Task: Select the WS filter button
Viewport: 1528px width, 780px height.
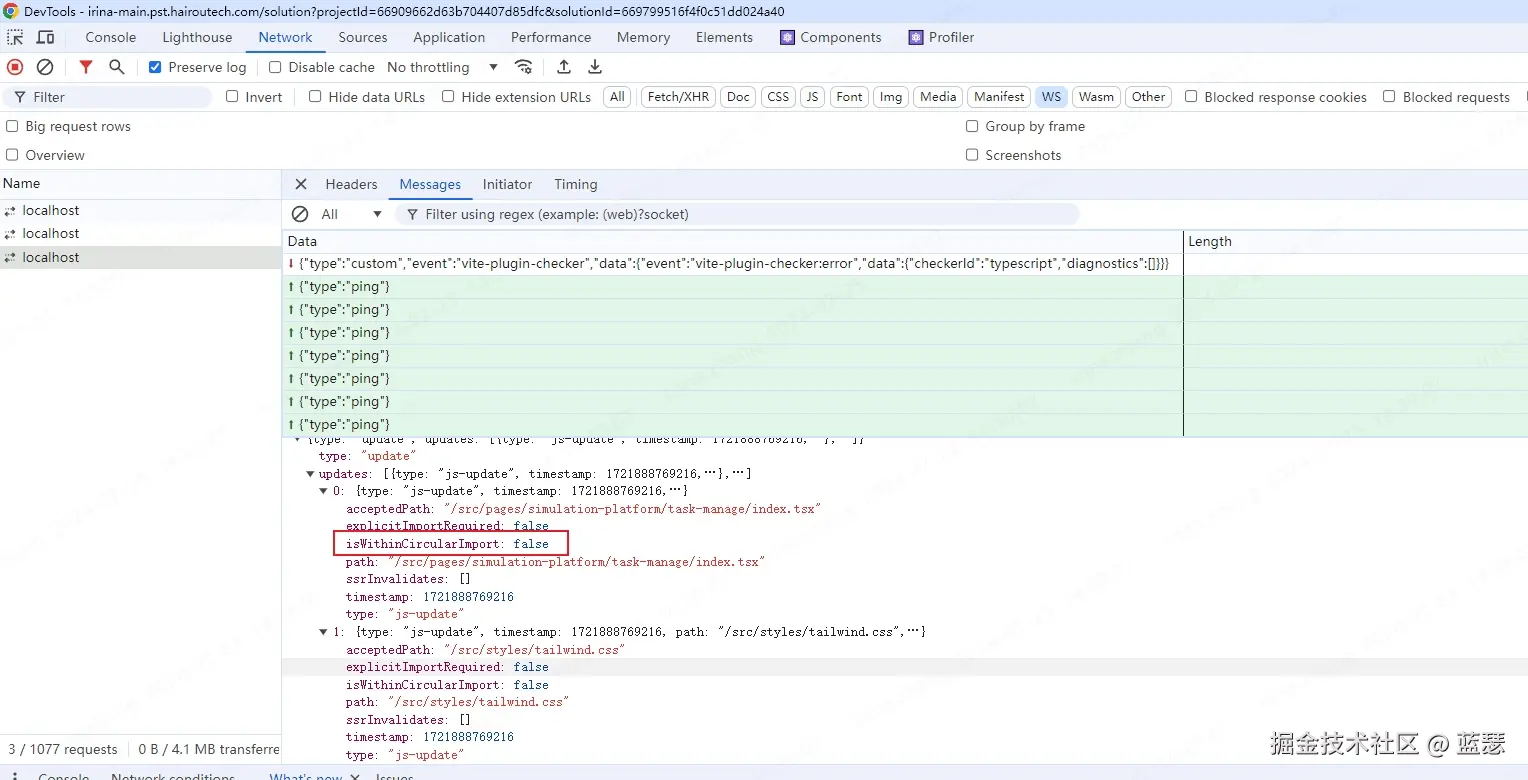Action: point(1050,97)
